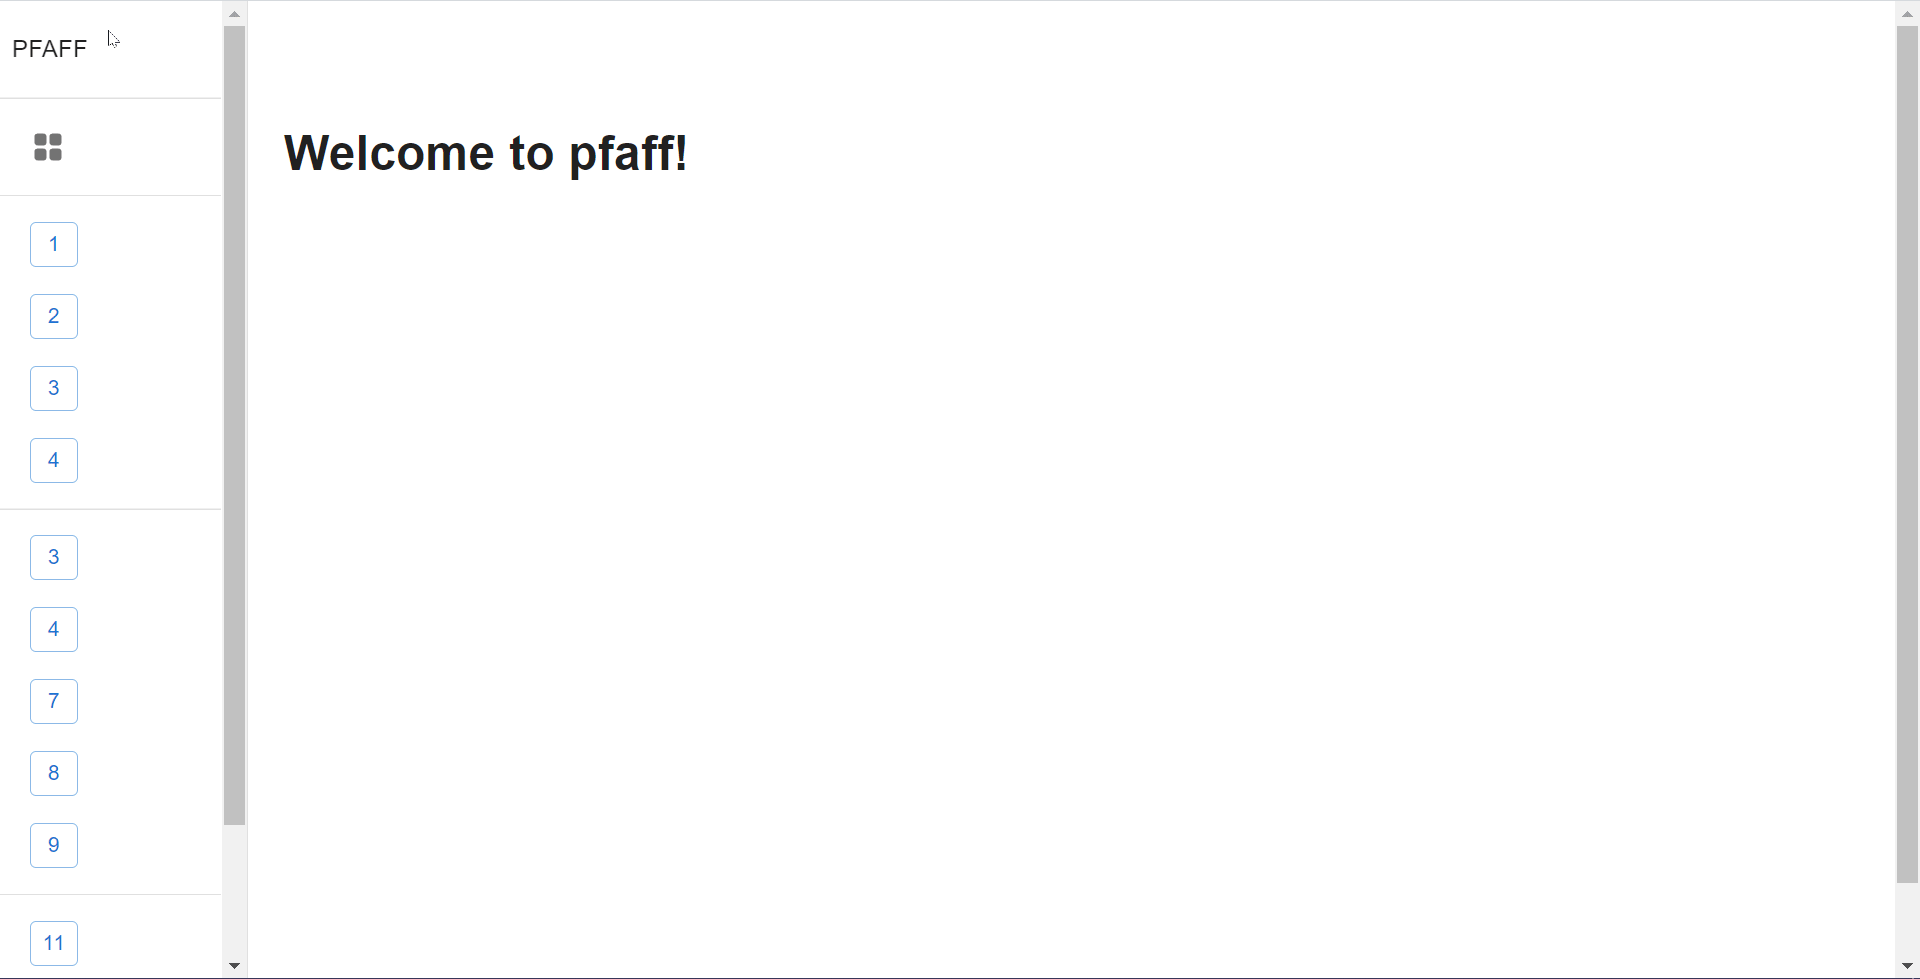Click button 3 grouped with 1 and 2
The height and width of the screenshot is (979, 1920).
point(54,389)
